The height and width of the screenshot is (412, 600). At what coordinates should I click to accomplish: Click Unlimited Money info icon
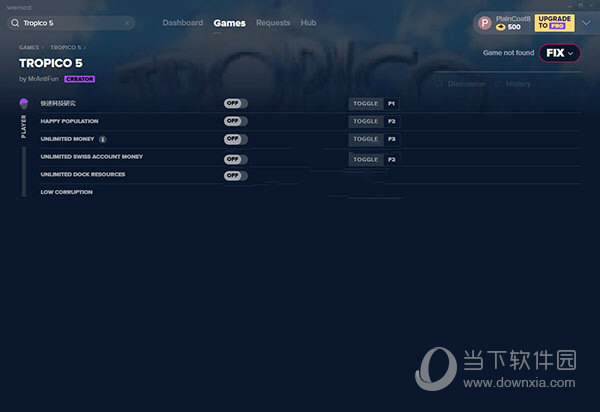tap(103, 139)
